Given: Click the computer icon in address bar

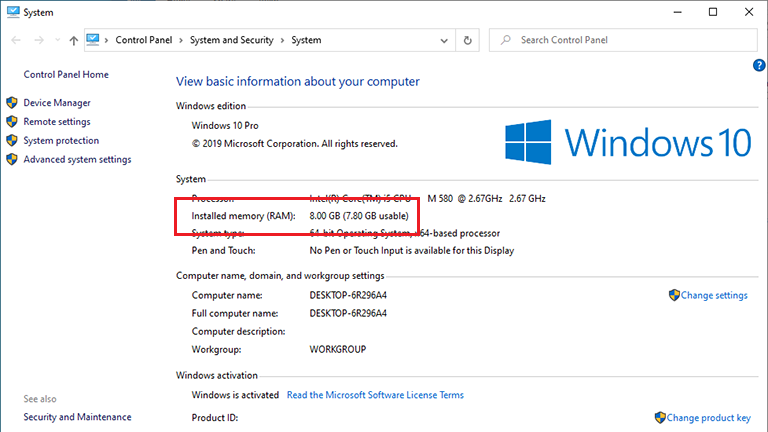Looking at the screenshot, I should click(x=95, y=40).
